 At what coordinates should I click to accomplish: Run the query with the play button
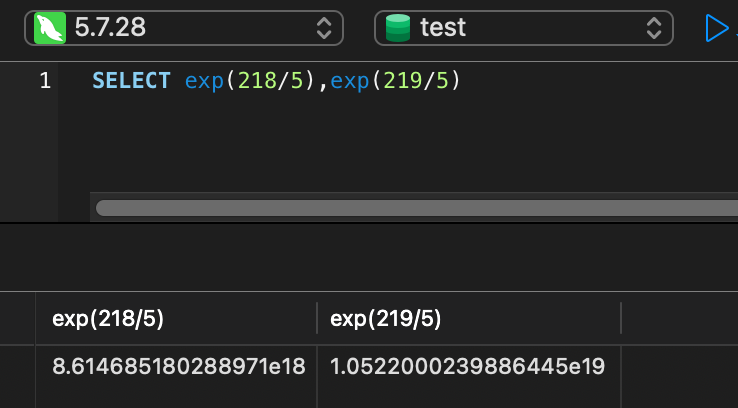(716, 28)
